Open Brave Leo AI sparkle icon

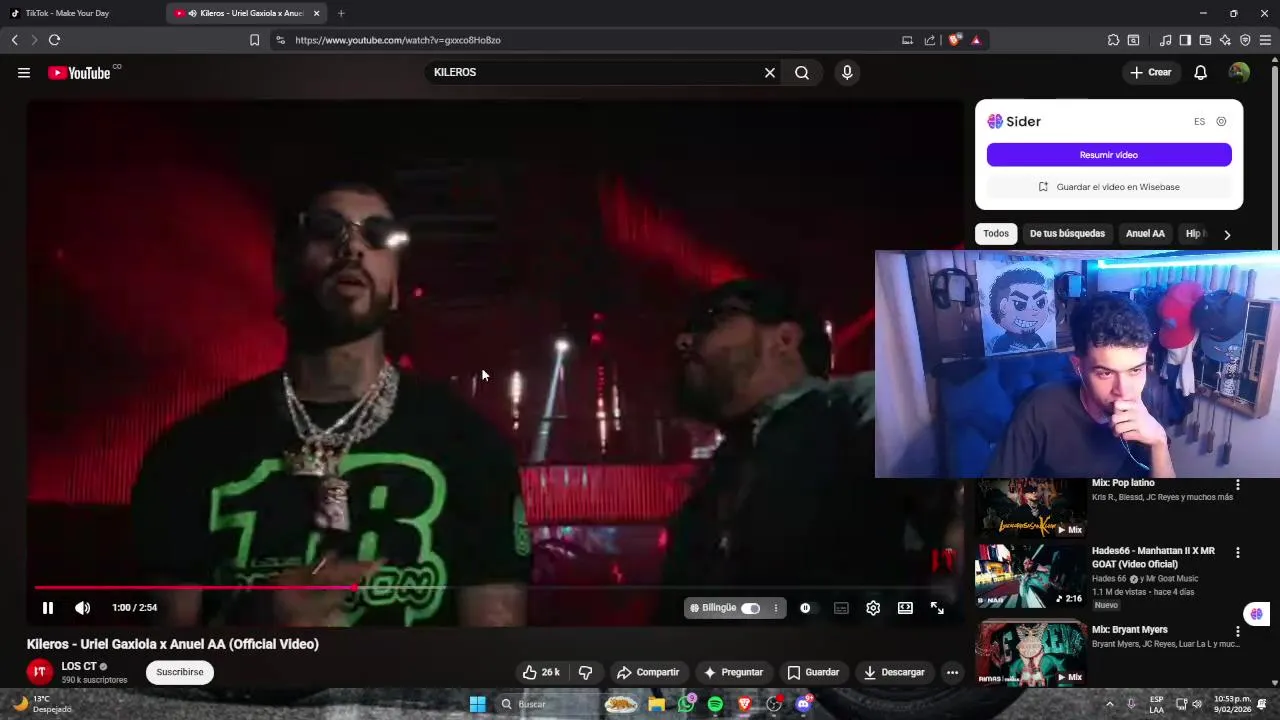(1225, 40)
